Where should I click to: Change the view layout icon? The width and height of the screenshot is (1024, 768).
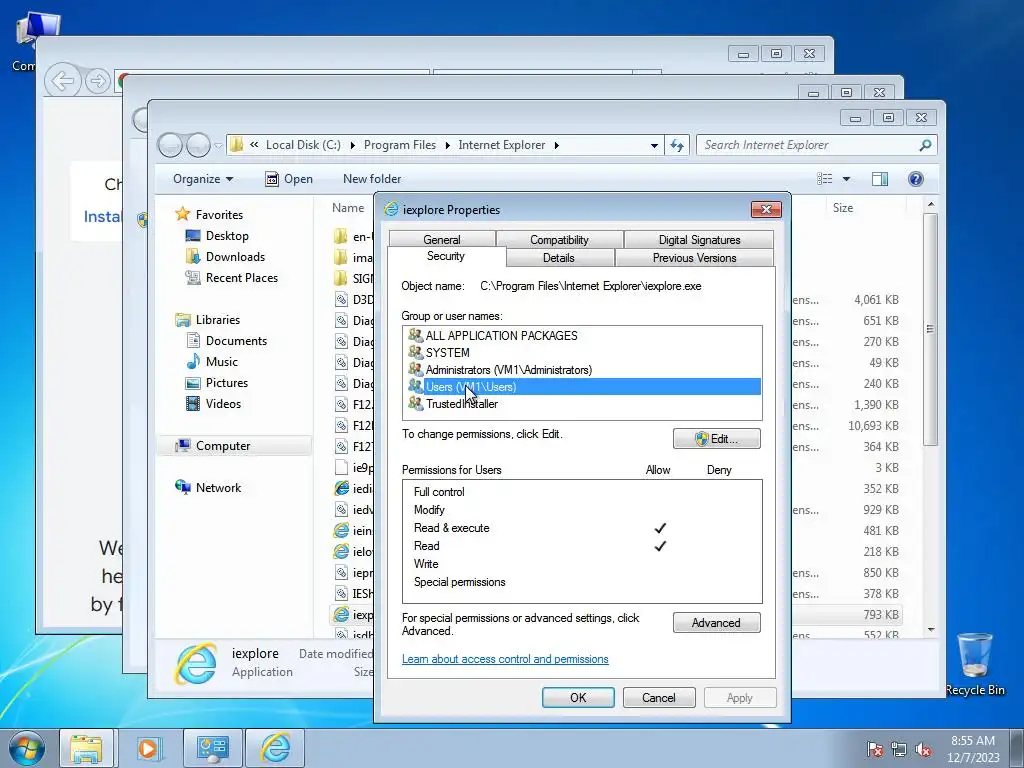click(825, 179)
